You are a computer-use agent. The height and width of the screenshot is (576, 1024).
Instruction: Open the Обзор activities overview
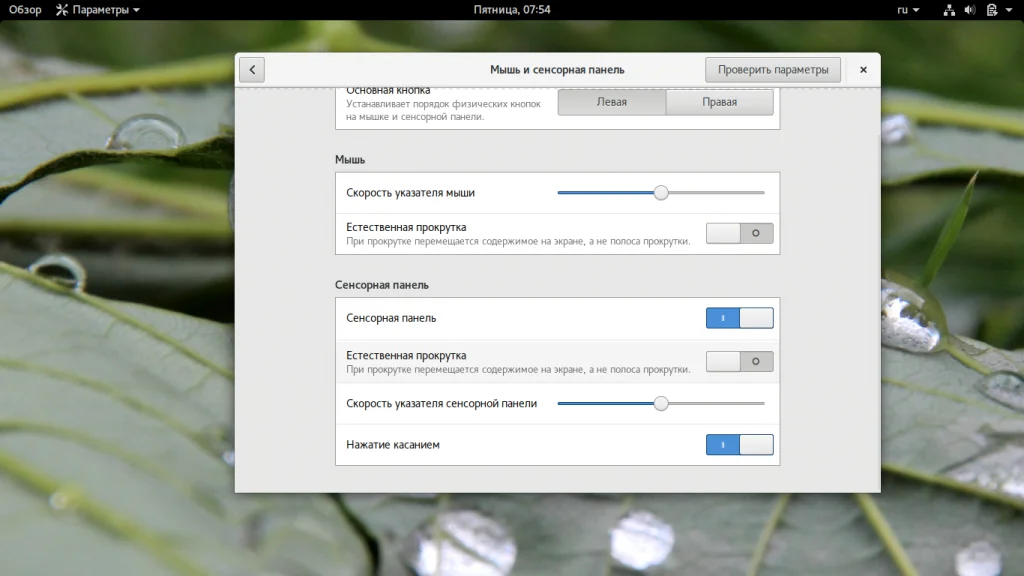pos(25,10)
